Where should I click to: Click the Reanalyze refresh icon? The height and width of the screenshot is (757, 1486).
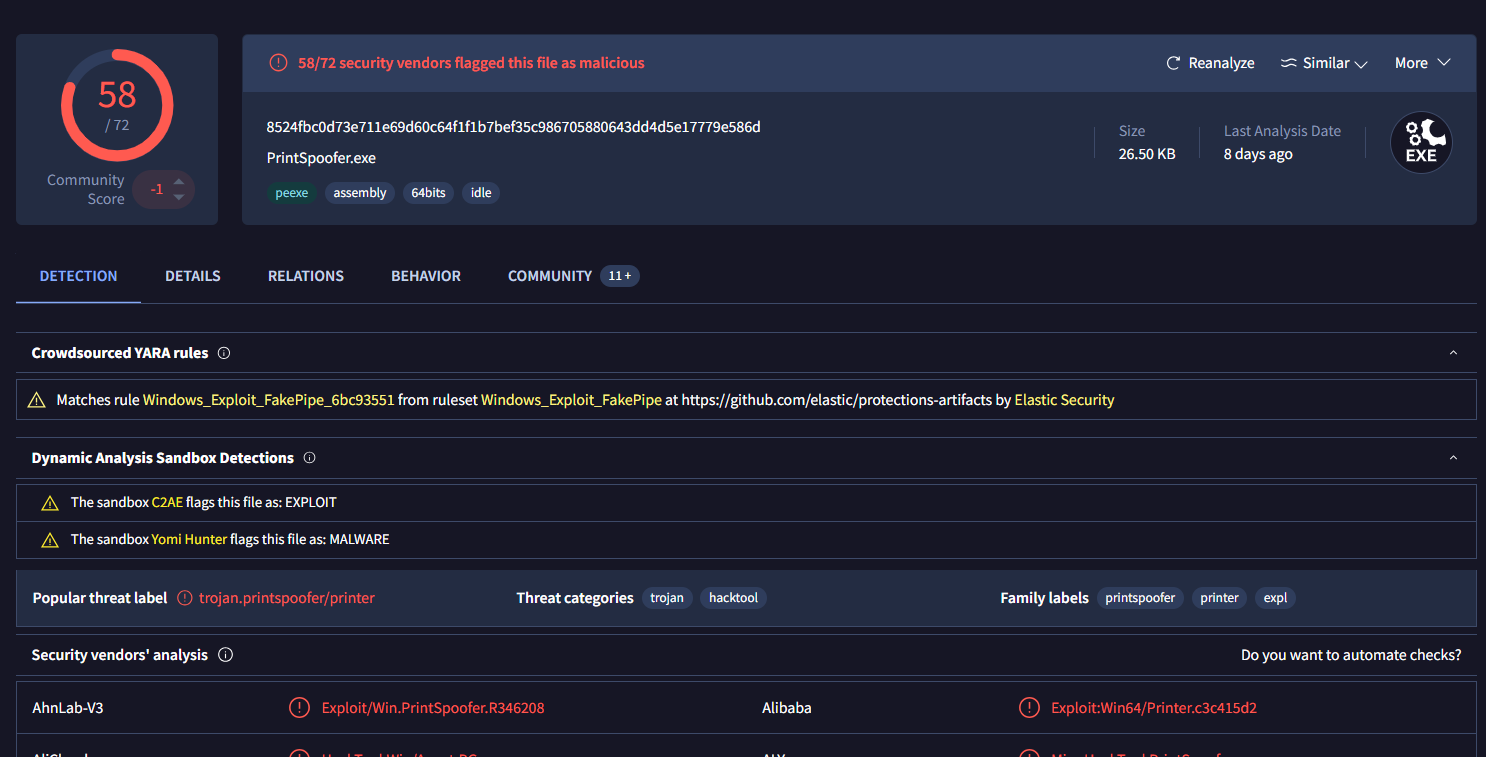pyautogui.click(x=1173, y=63)
